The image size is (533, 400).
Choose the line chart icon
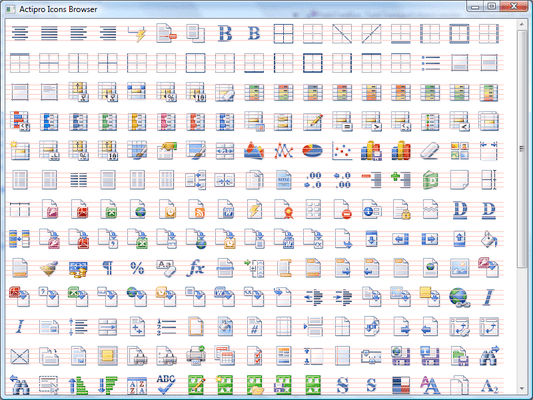click(283, 151)
